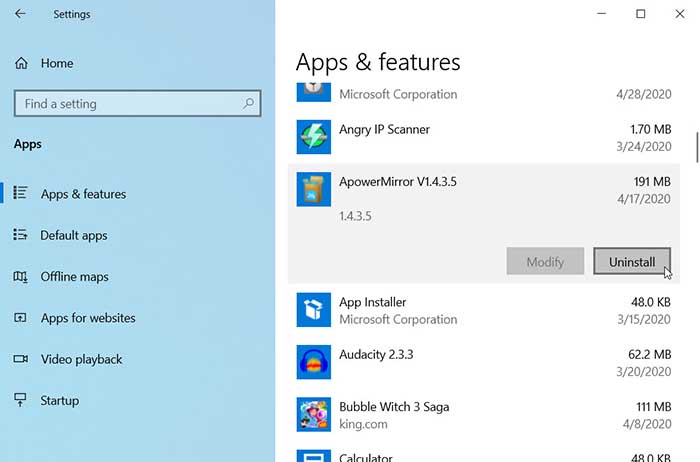
Task: Click the Calculator app icon
Action: tap(313, 456)
